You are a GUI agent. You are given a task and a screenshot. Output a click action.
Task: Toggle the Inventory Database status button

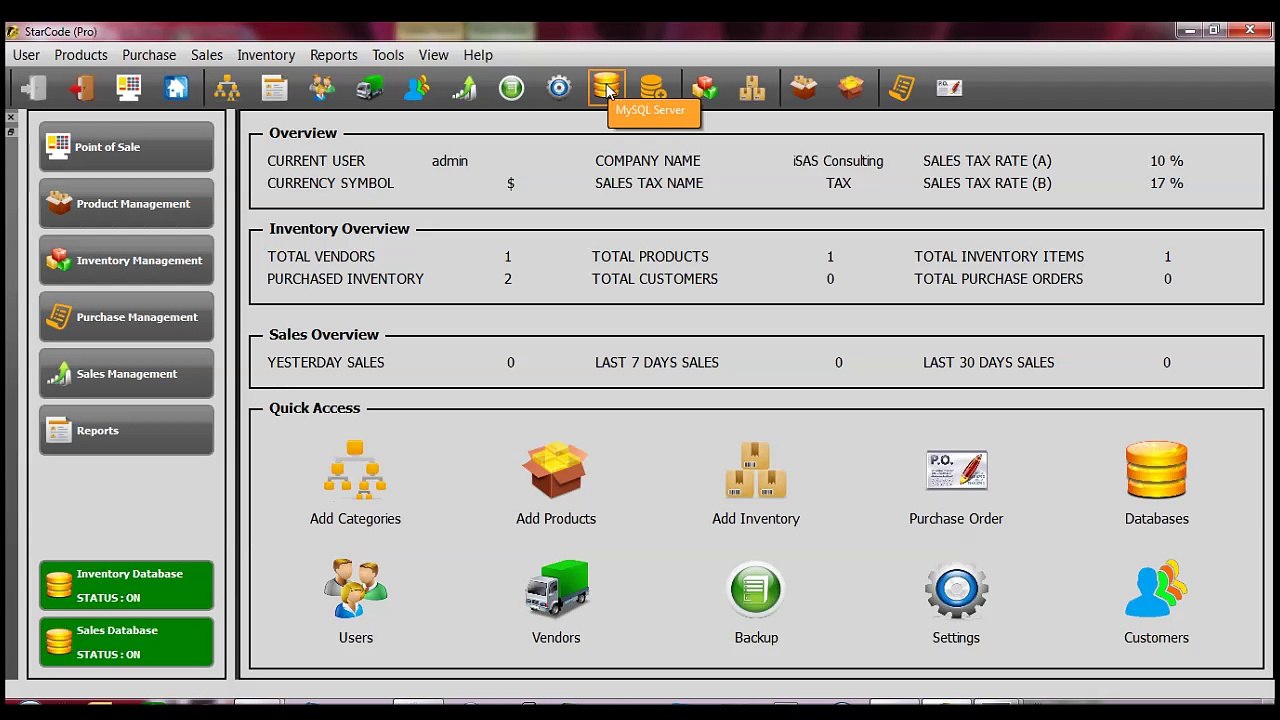pyautogui.click(x=126, y=585)
